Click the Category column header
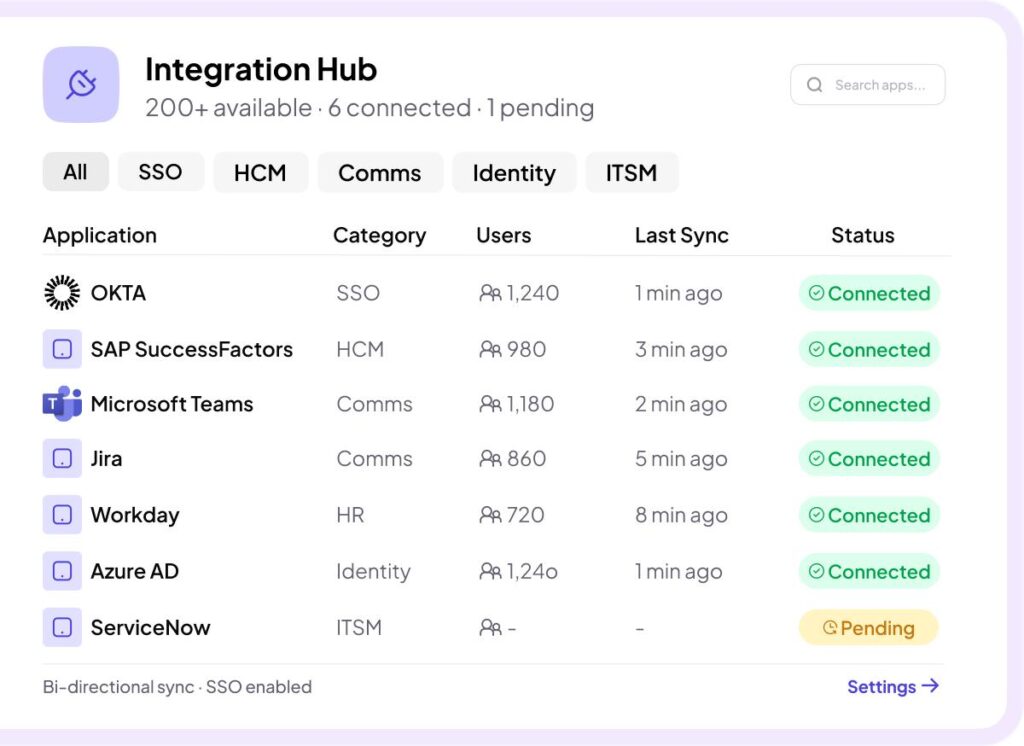 tap(379, 235)
